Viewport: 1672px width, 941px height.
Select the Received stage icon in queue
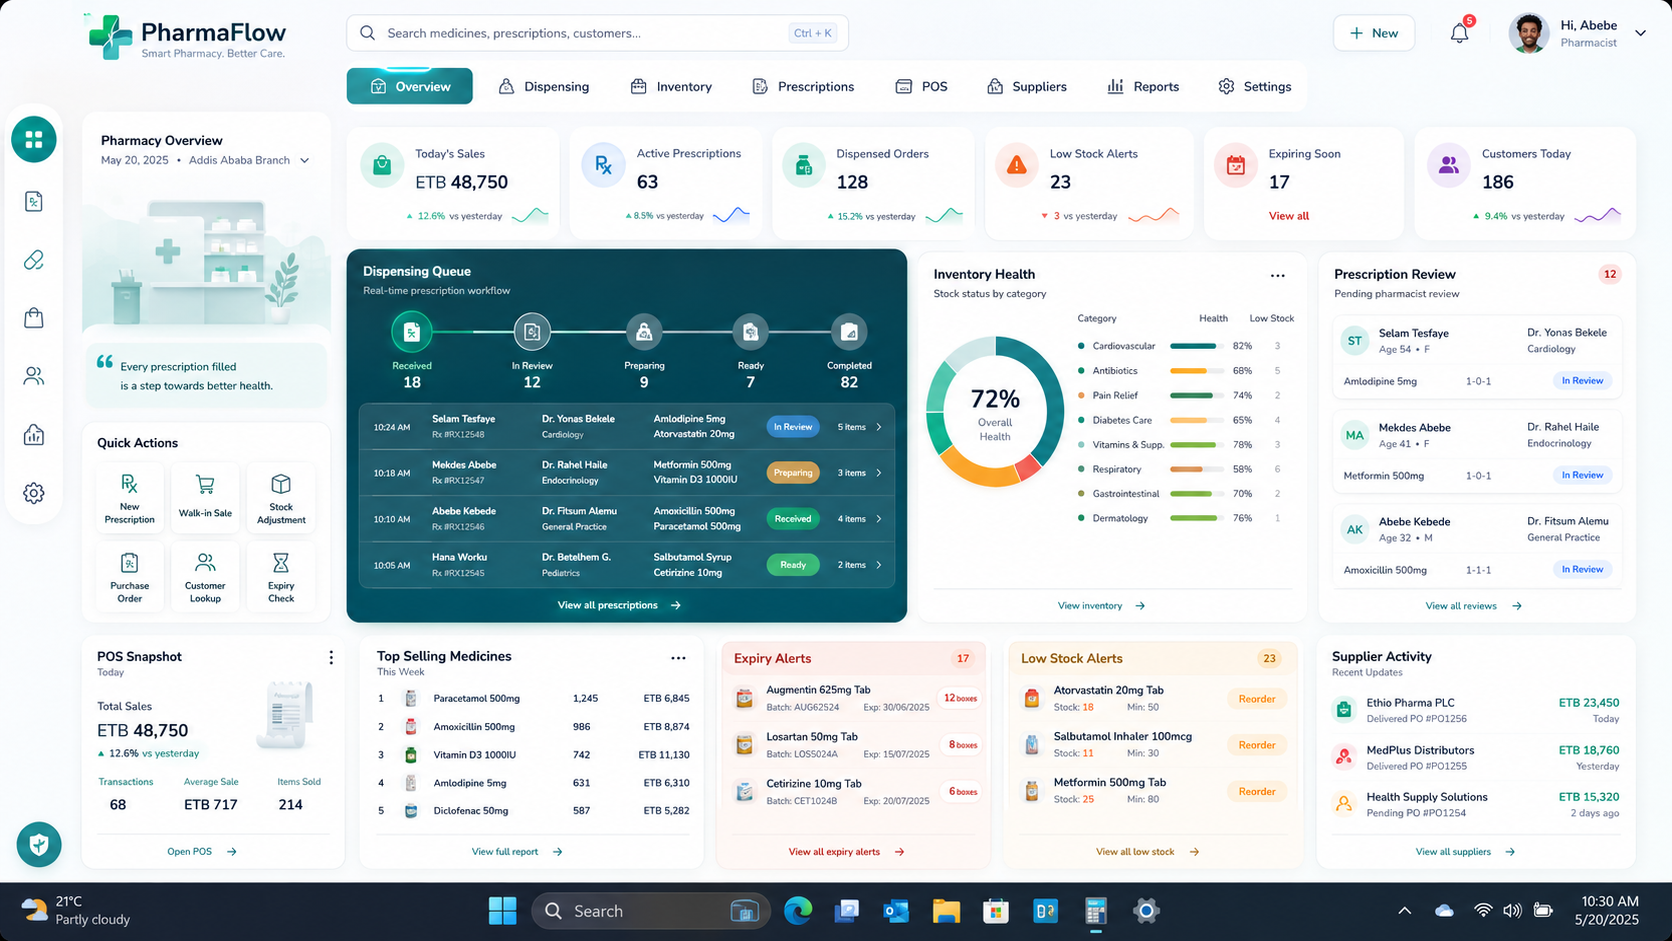coord(412,332)
